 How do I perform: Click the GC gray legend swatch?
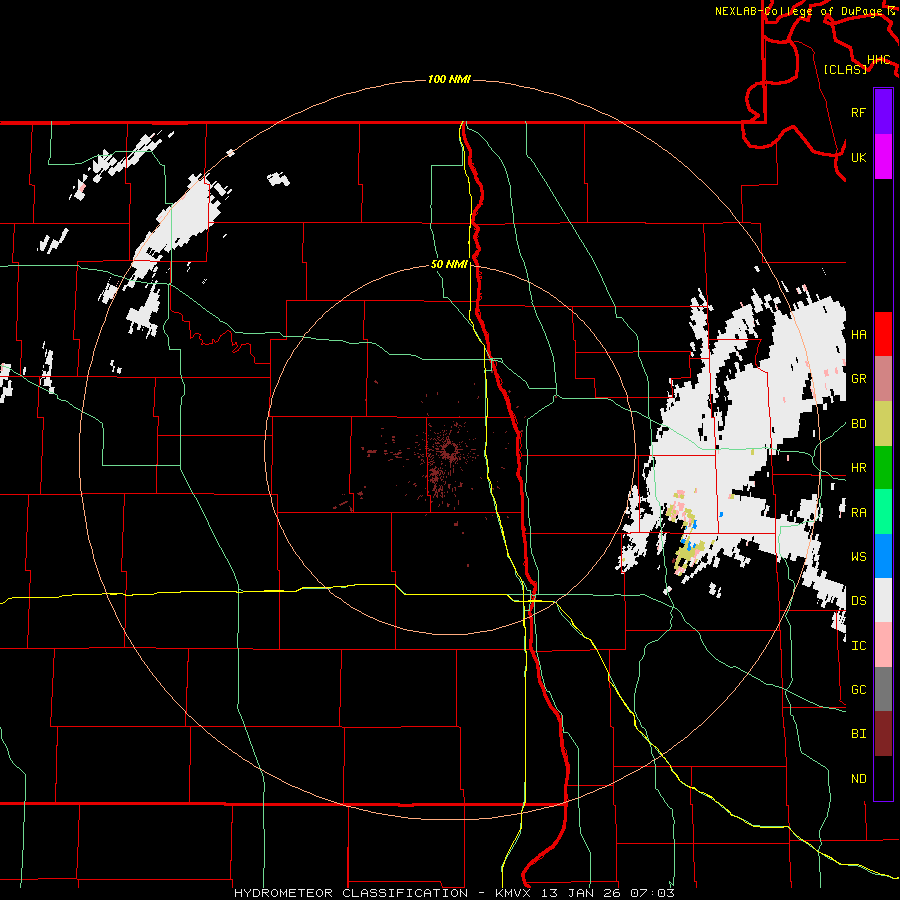[x=883, y=689]
